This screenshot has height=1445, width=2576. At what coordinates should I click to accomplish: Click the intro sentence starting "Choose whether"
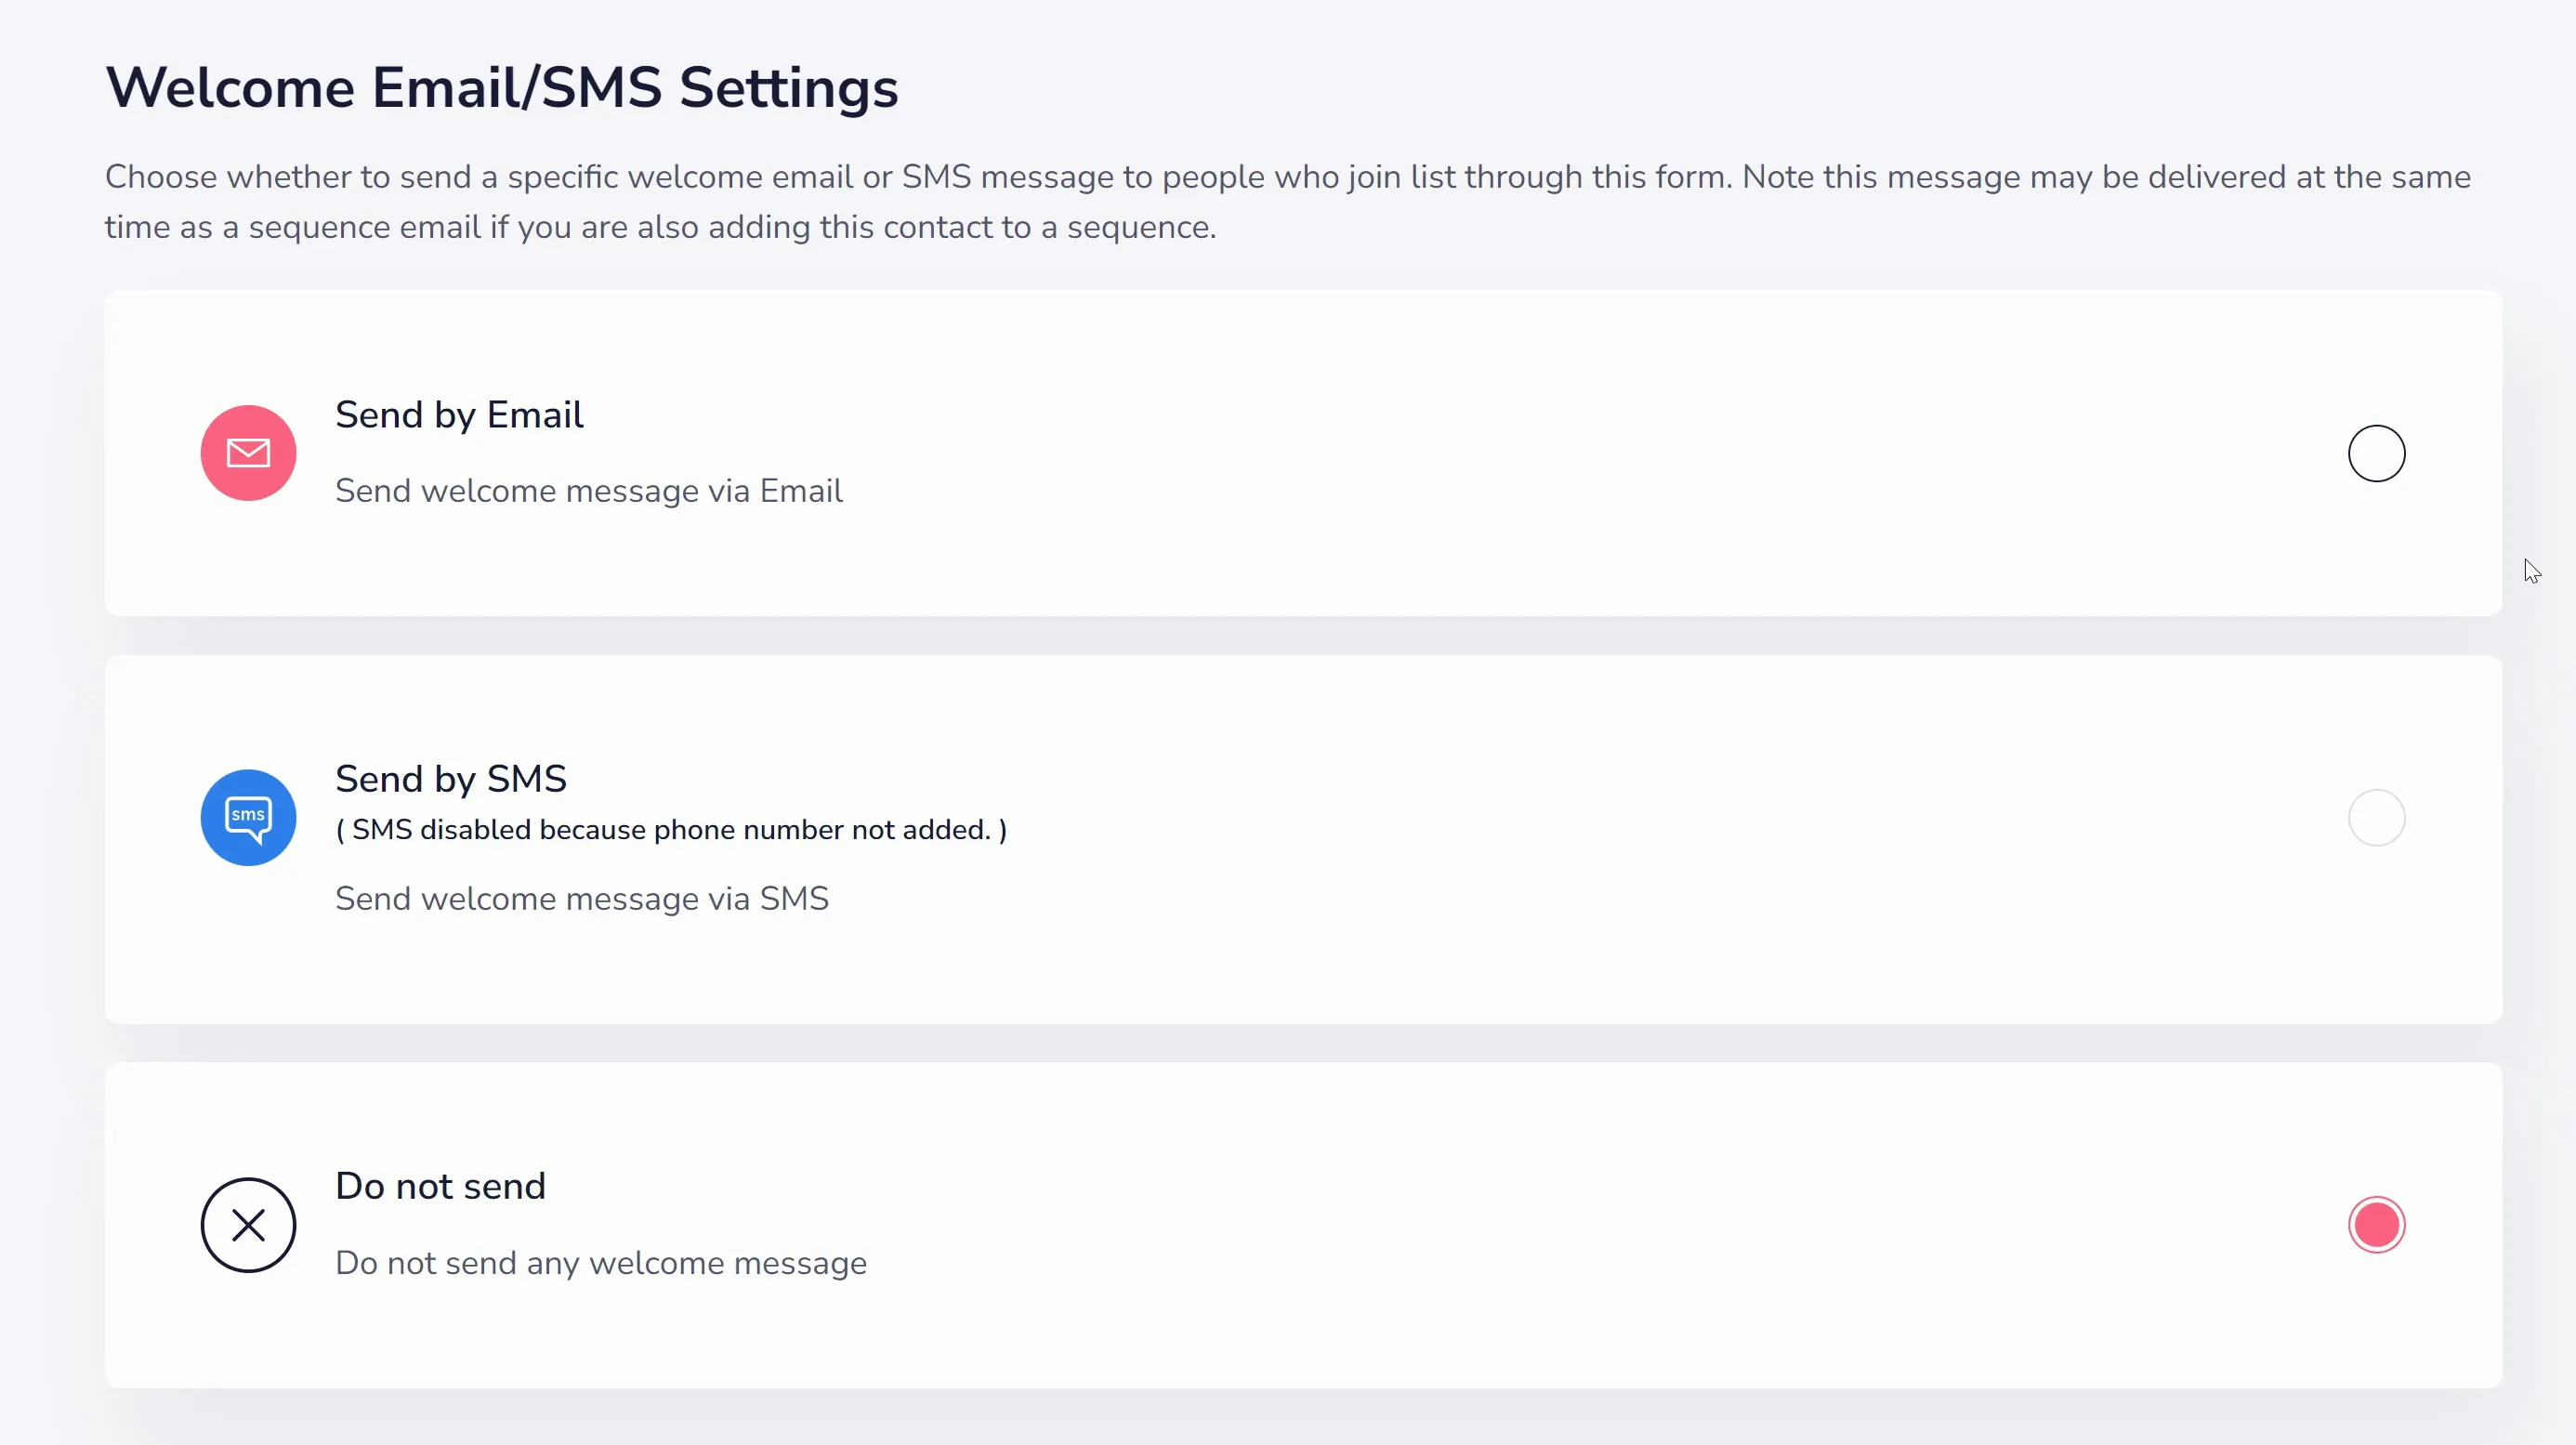pyautogui.click(x=919, y=177)
